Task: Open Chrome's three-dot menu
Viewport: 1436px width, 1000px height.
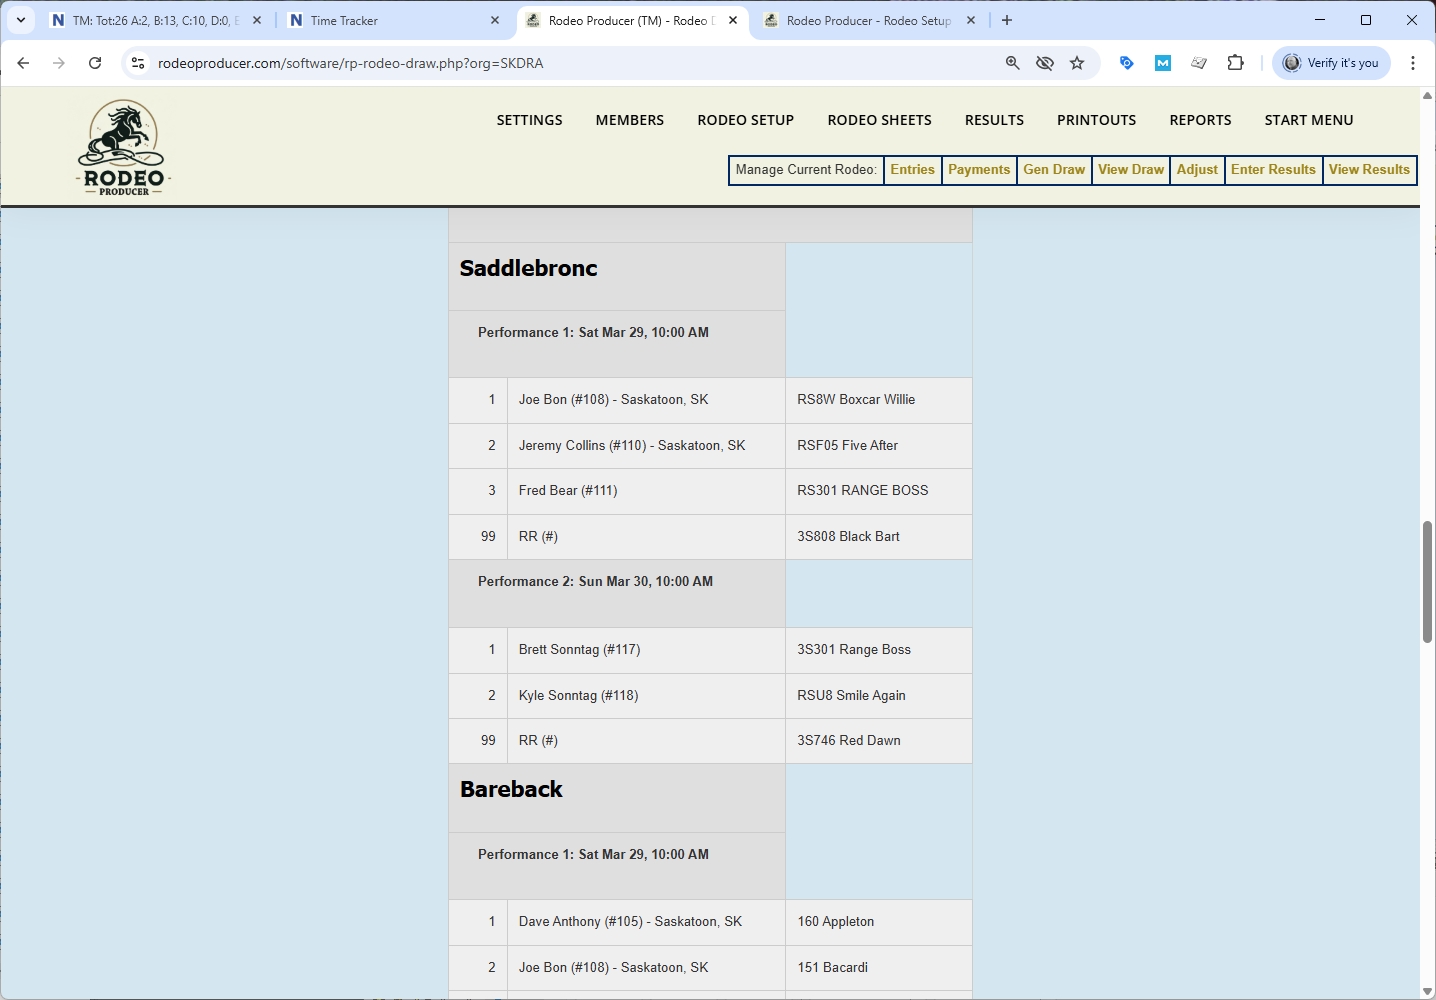Action: (1413, 62)
